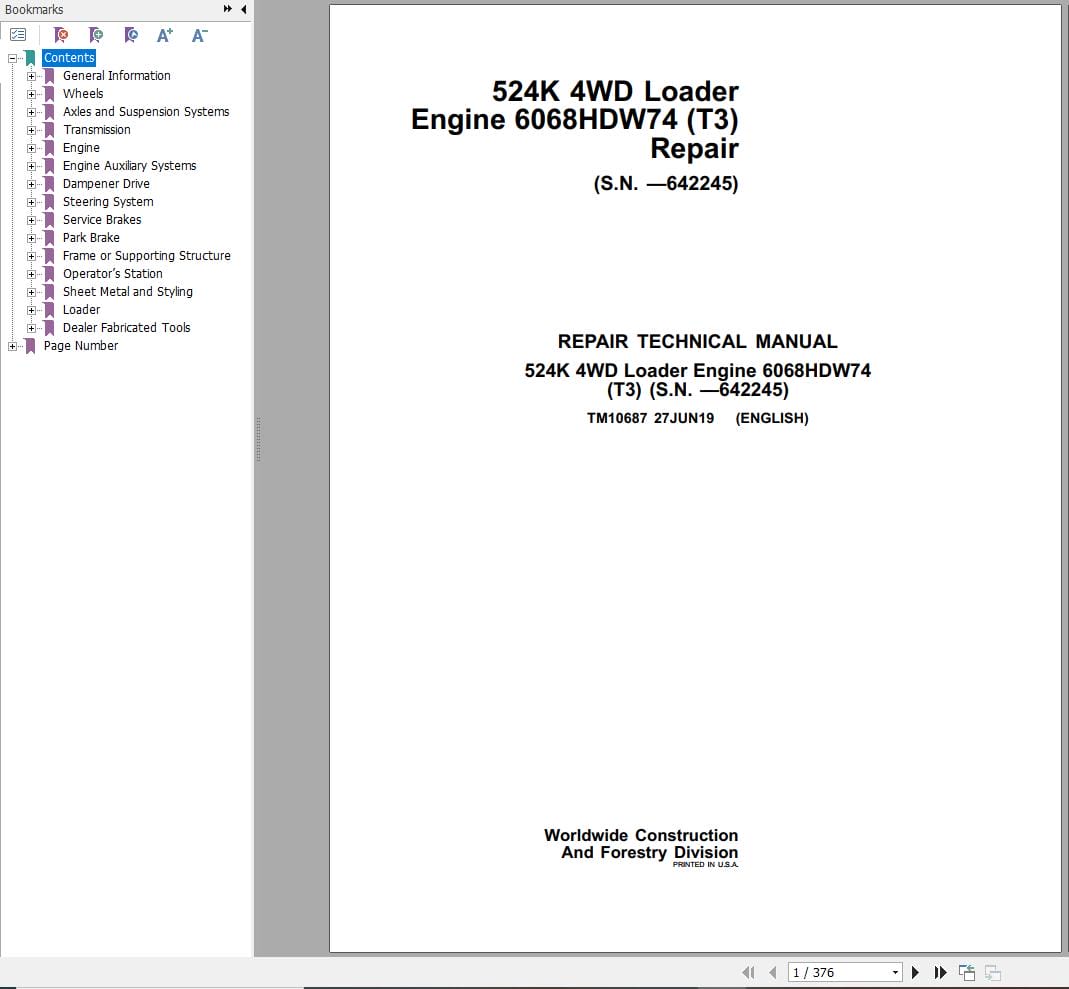Screen dimensions: 1069x989
Task: Expand the Service Brakes node
Action: [x=31, y=220]
